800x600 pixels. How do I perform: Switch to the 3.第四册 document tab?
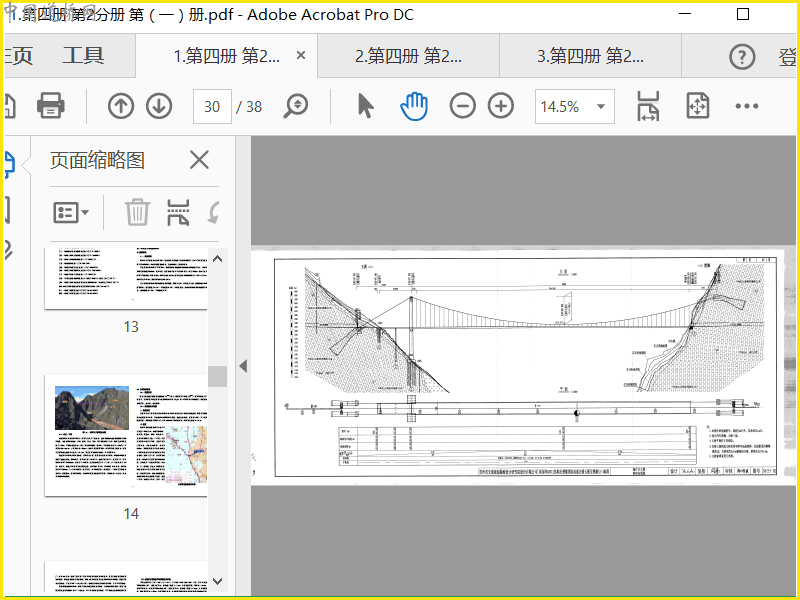[x=590, y=56]
